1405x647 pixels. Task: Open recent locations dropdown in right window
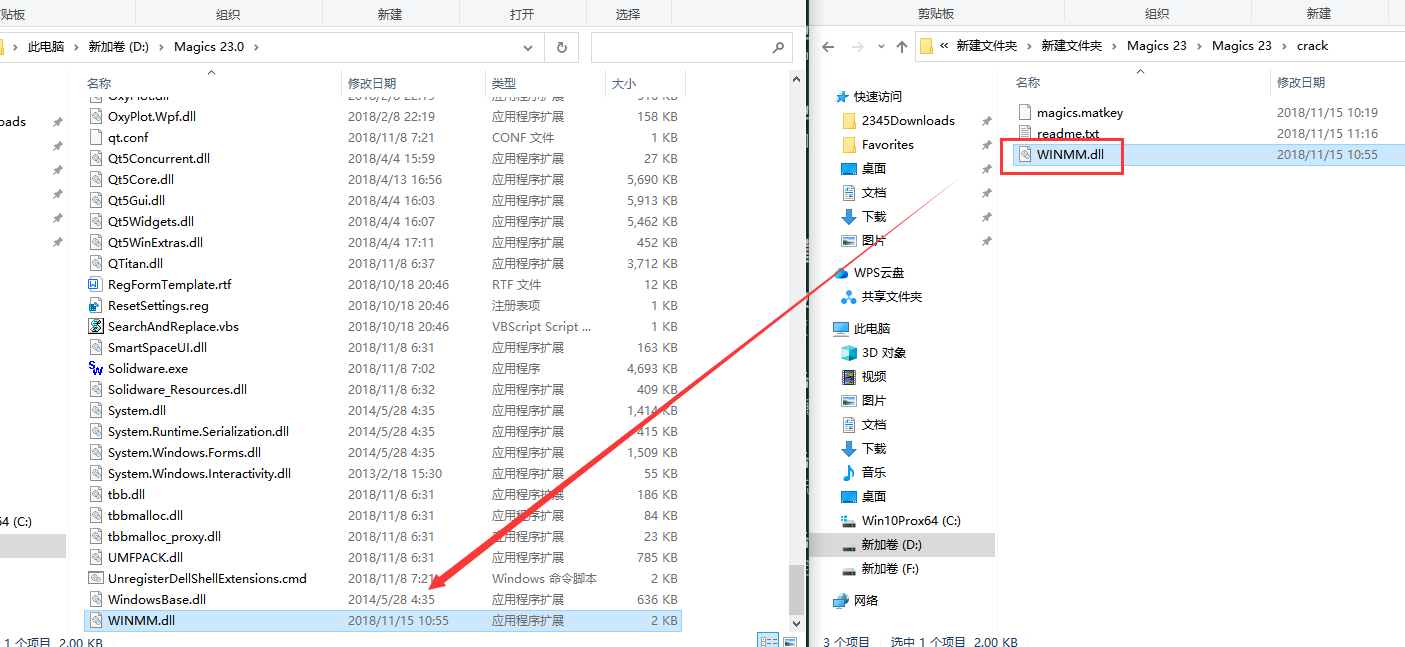coord(881,46)
